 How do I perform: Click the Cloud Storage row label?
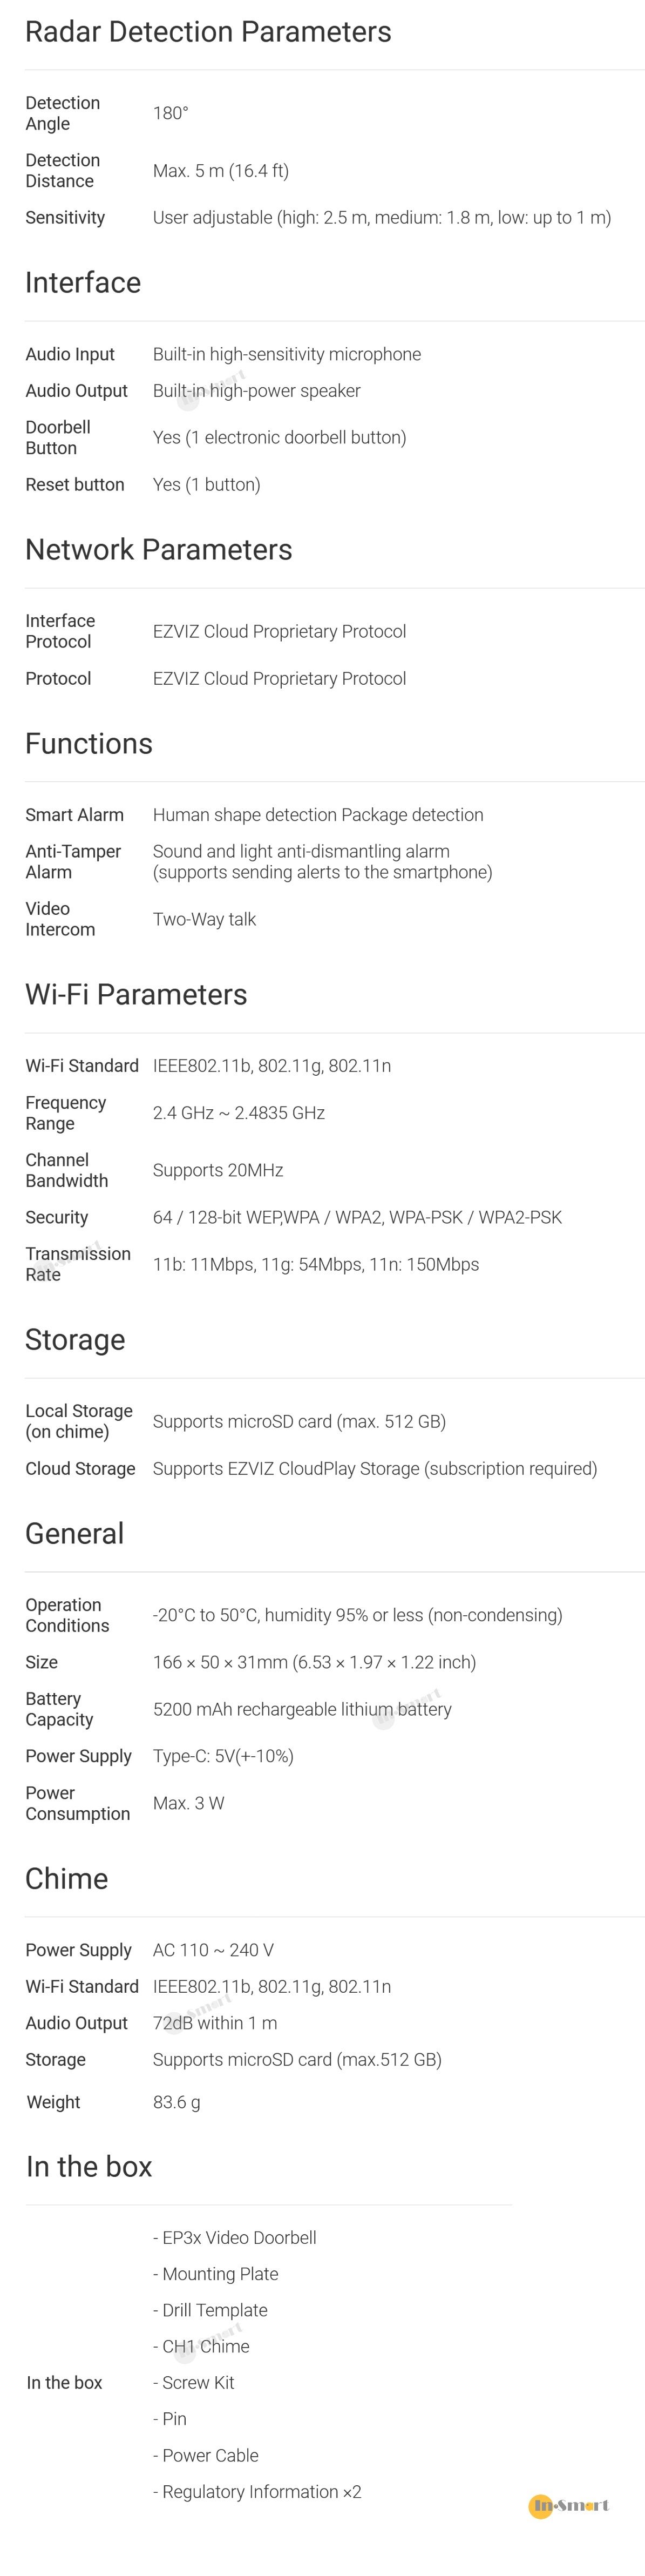(80, 1469)
